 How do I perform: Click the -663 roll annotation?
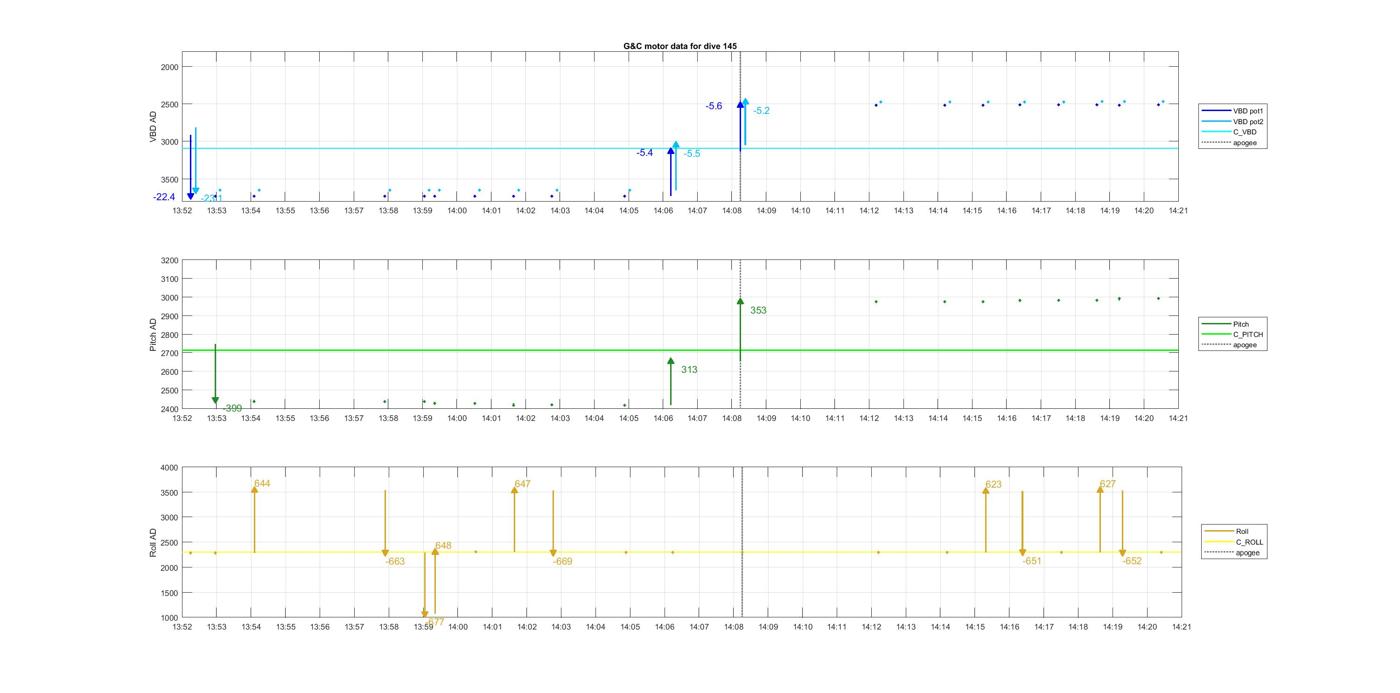pos(395,562)
